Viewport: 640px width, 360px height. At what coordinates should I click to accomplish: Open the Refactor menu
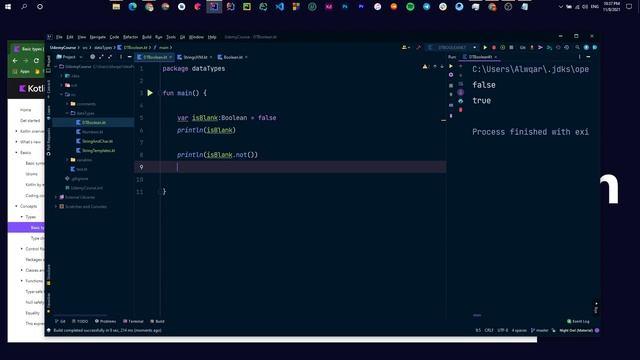pyautogui.click(x=131, y=37)
